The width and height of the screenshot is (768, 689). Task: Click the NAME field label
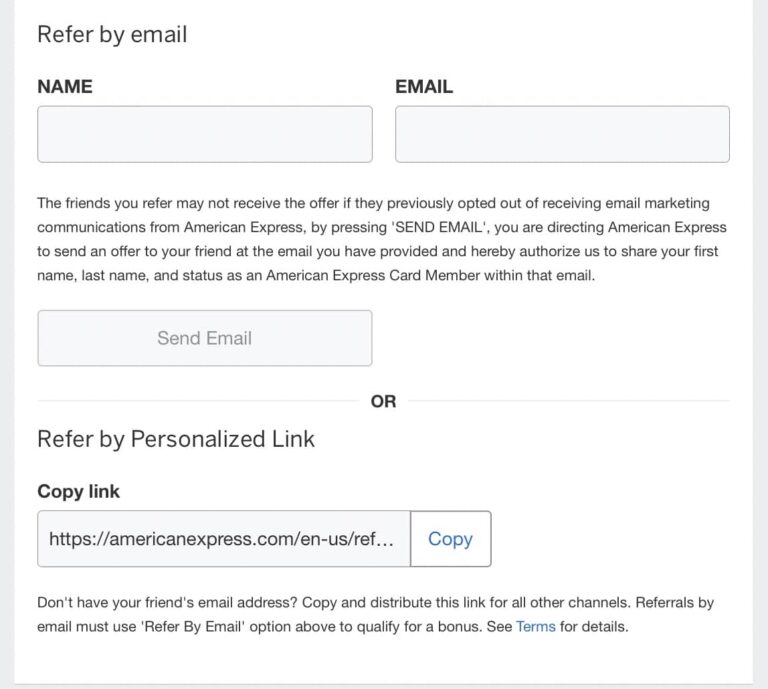pyautogui.click(x=65, y=87)
